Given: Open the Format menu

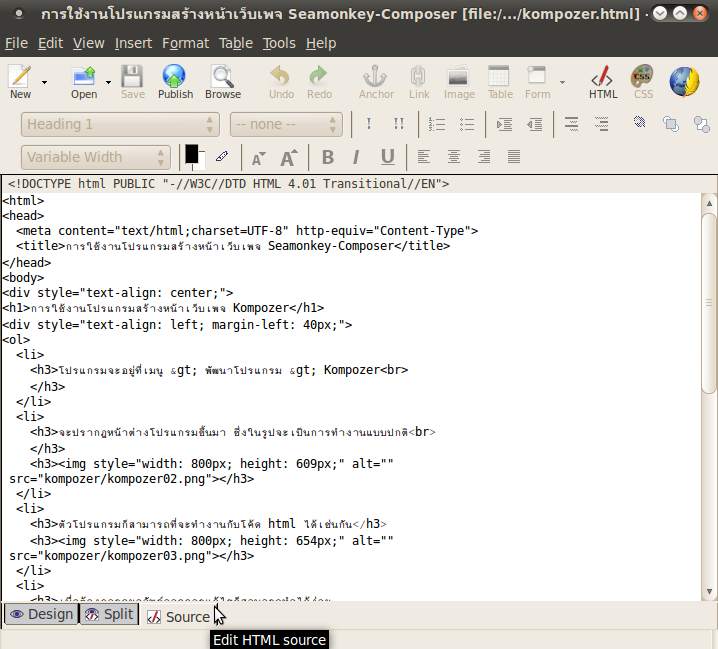Looking at the screenshot, I should (185, 43).
